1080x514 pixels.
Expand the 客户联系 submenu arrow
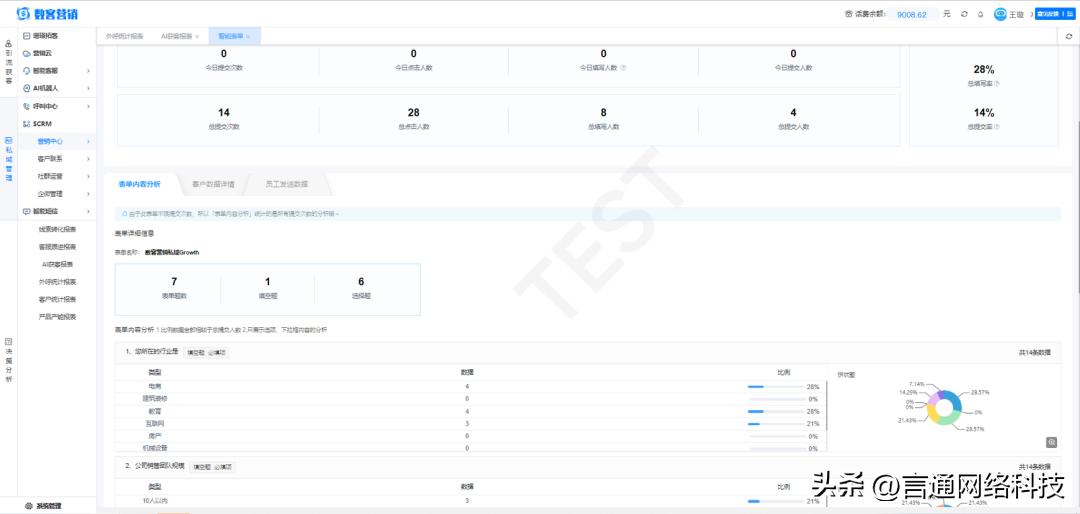(x=88, y=158)
